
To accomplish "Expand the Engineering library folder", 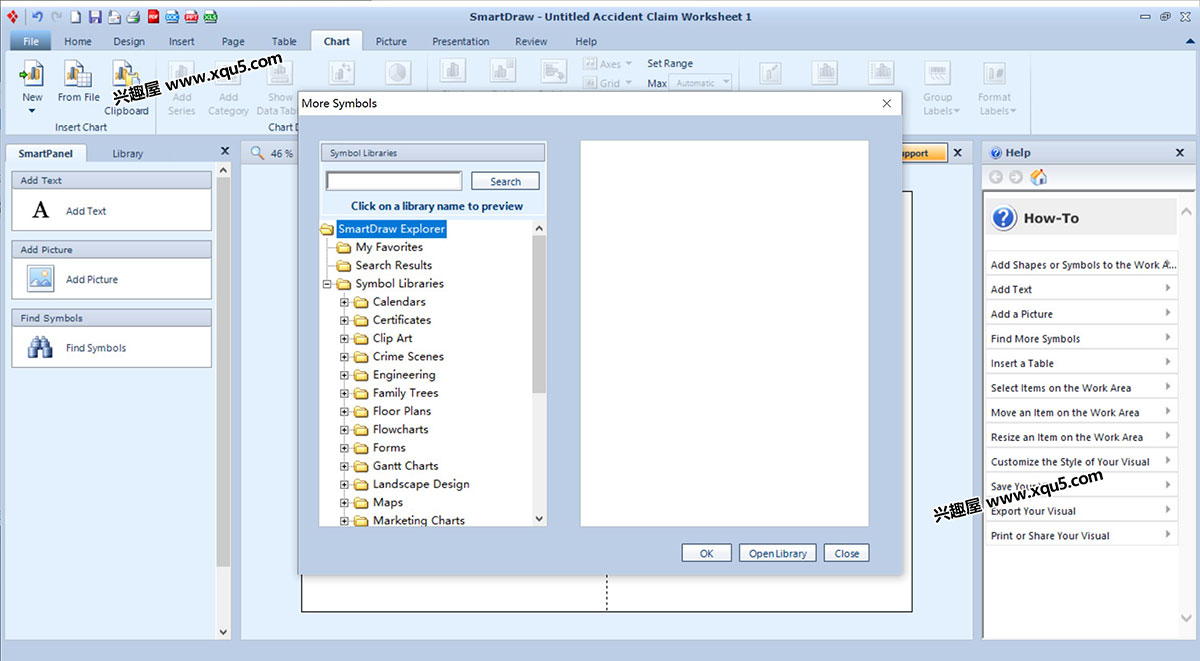I will click(x=345, y=375).
